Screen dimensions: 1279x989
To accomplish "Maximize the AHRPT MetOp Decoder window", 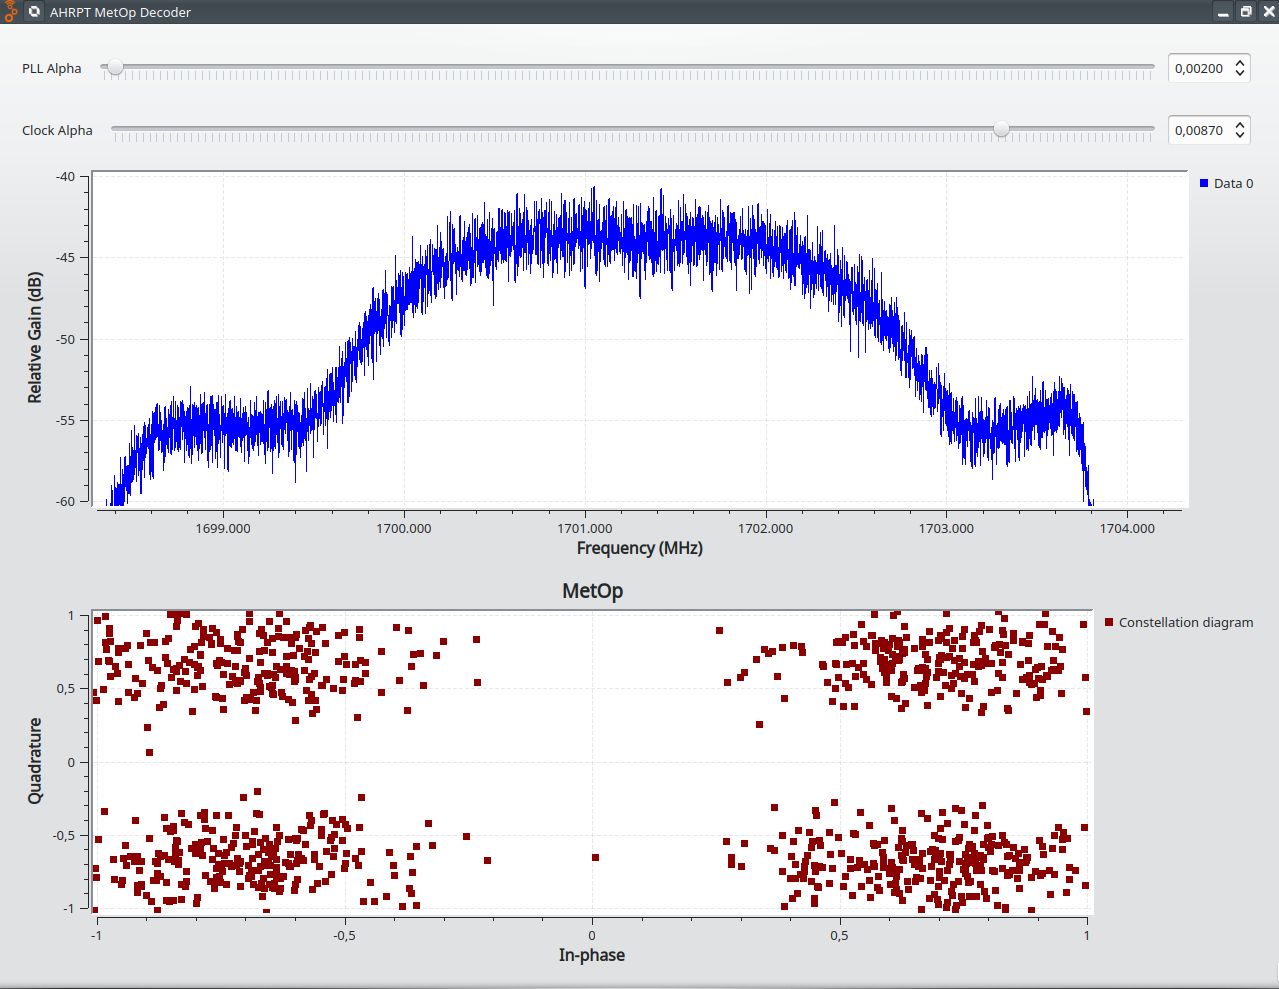I will pyautogui.click(x=1246, y=12).
